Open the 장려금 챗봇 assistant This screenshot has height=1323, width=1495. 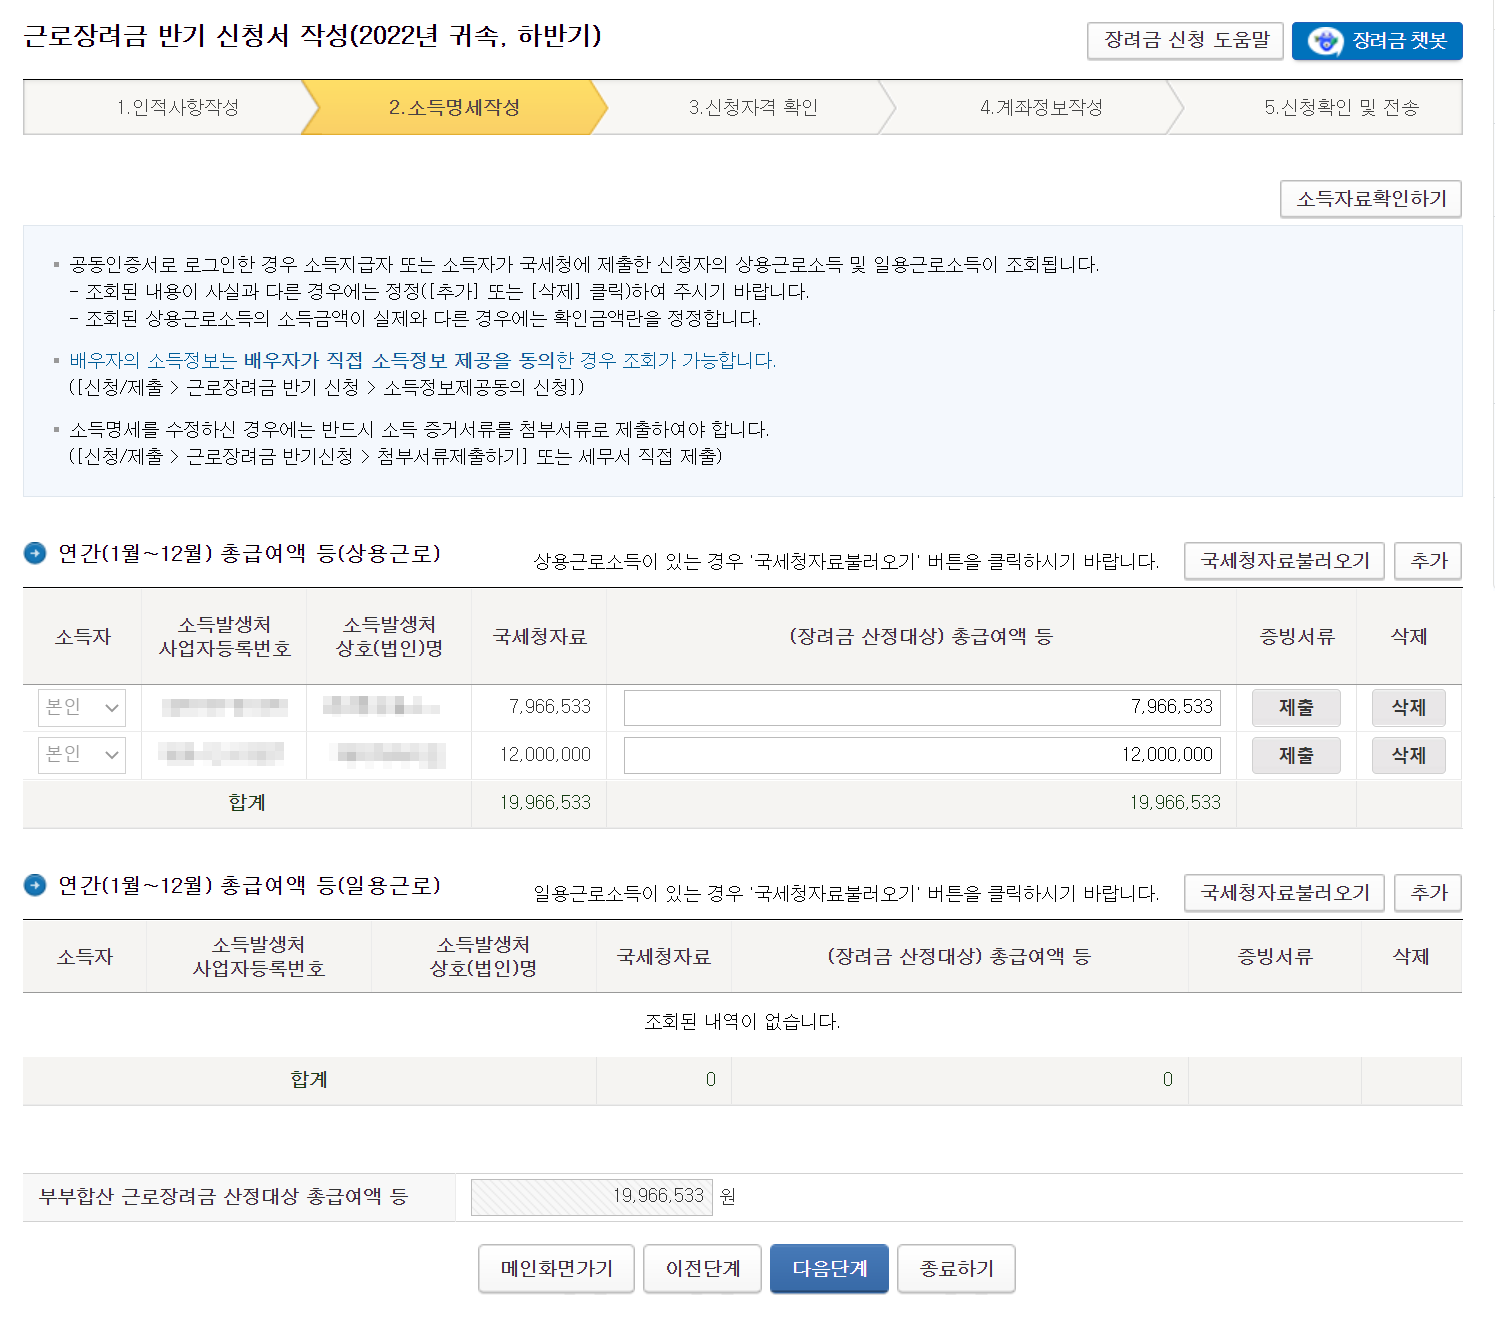pos(1376,41)
